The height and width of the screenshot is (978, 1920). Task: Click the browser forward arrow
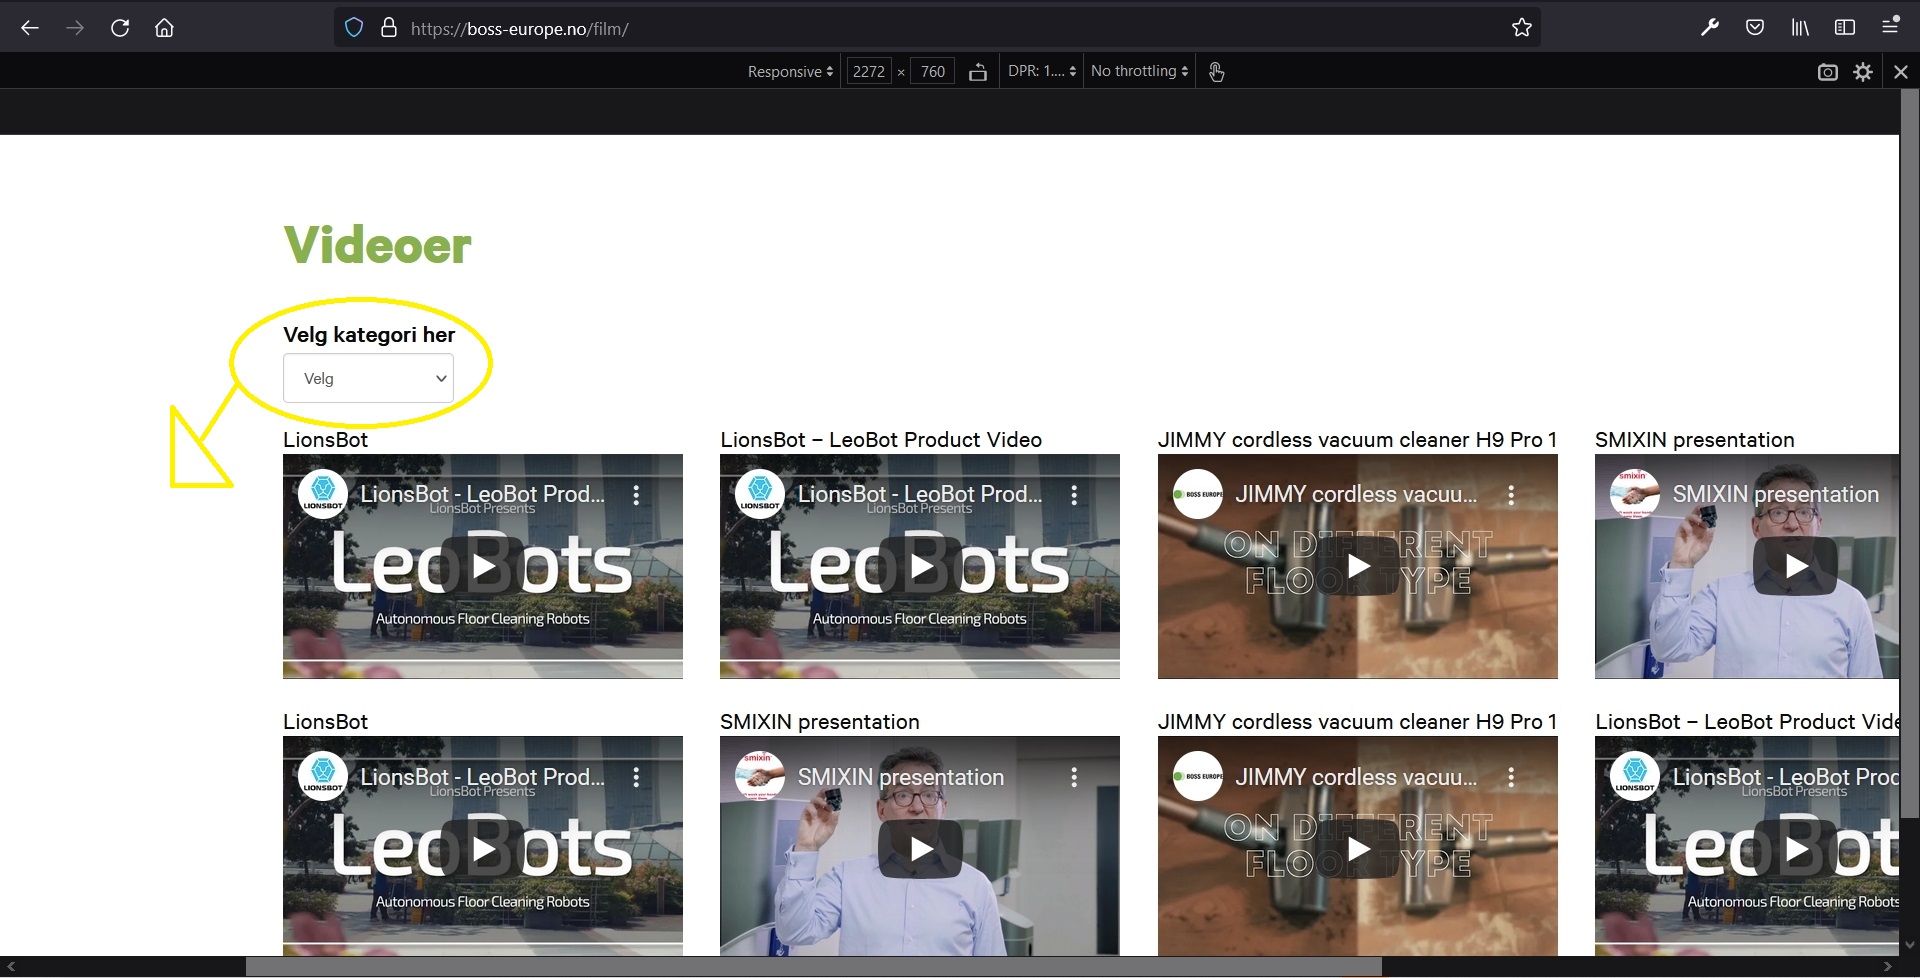point(75,28)
